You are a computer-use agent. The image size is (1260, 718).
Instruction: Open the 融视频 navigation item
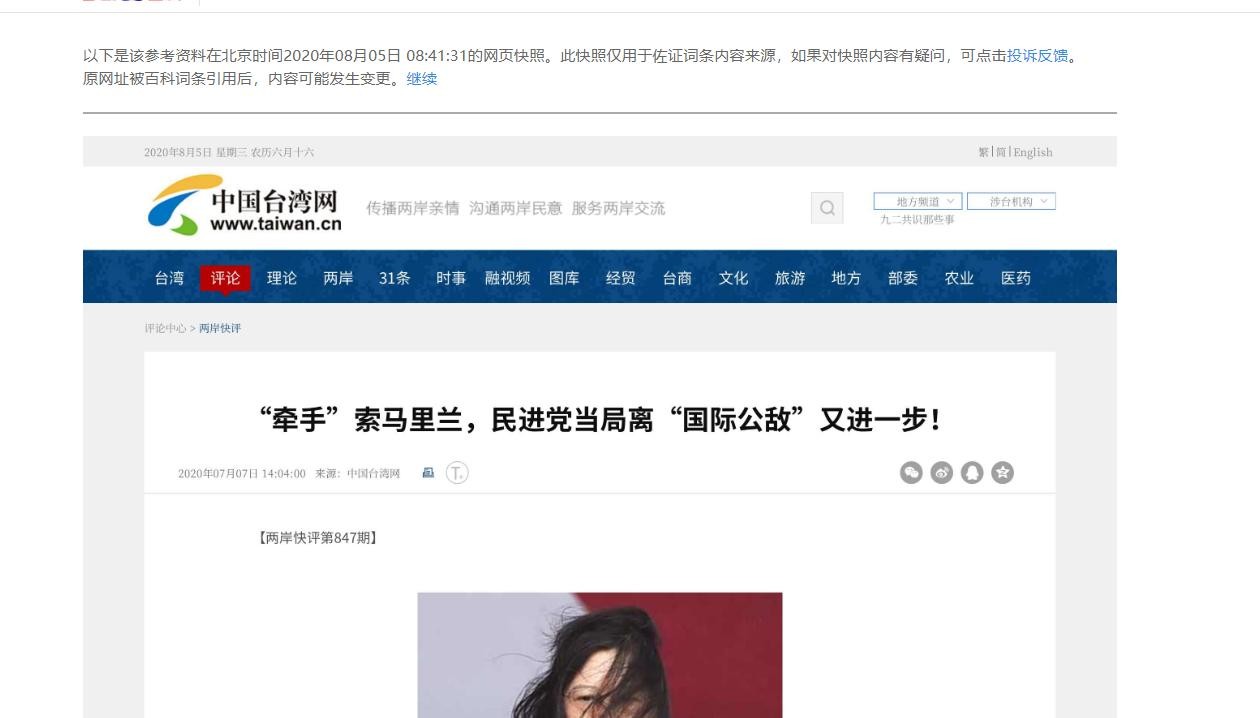point(508,278)
